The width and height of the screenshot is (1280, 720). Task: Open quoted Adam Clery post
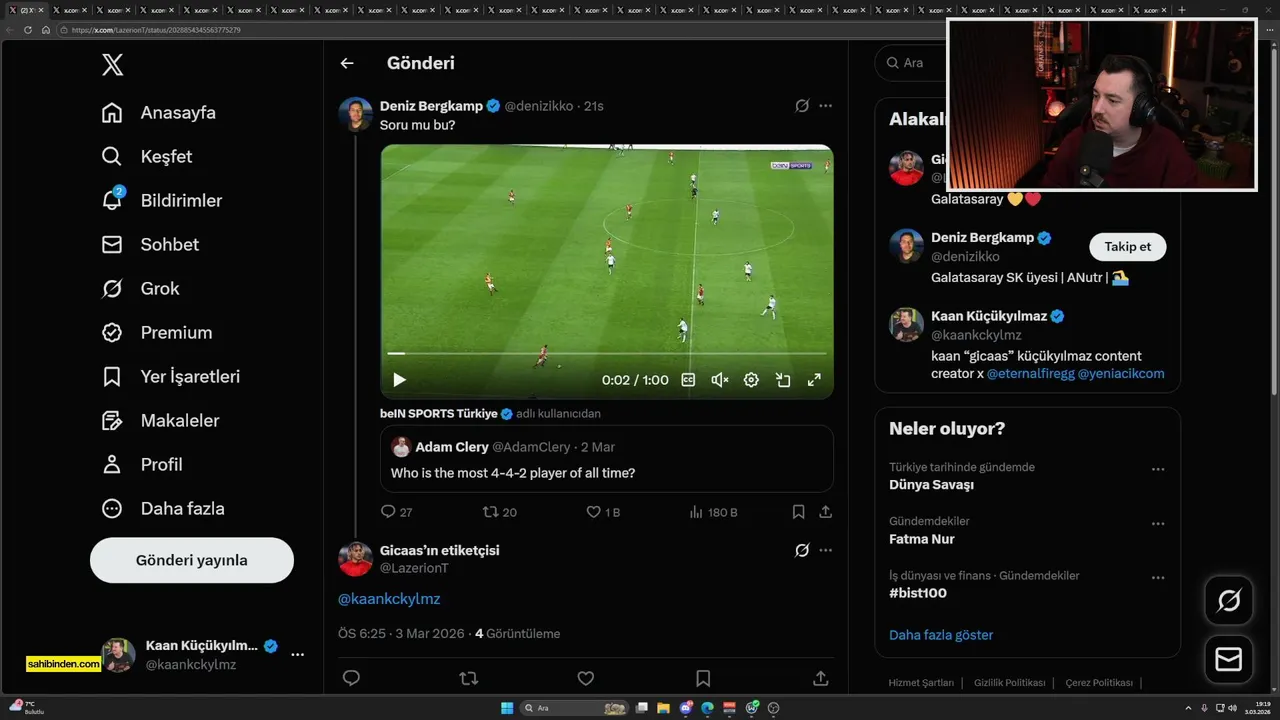point(607,459)
